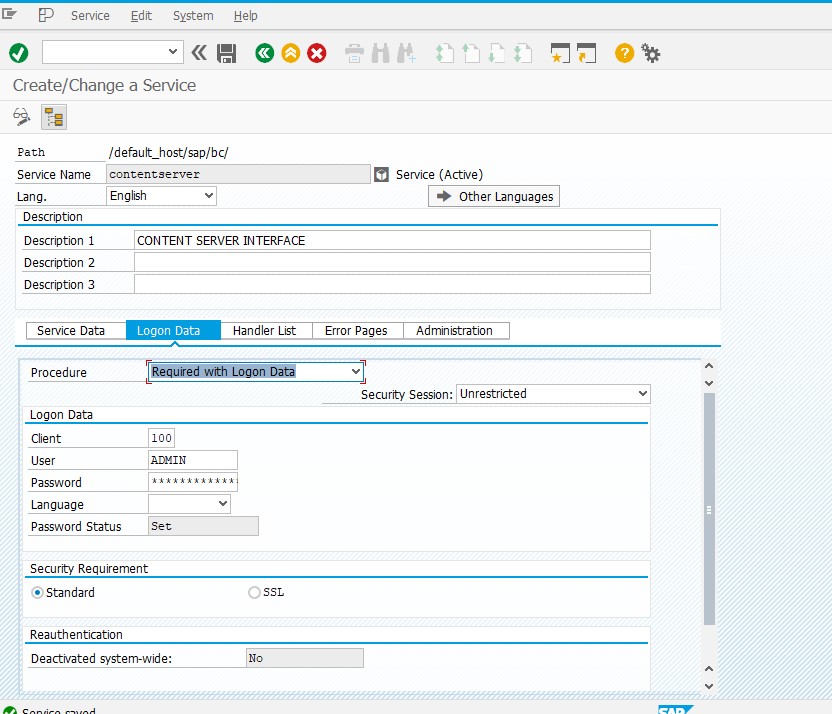Open Customize Local Layout gear icon
The width and height of the screenshot is (832, 714).
point(651,53)
